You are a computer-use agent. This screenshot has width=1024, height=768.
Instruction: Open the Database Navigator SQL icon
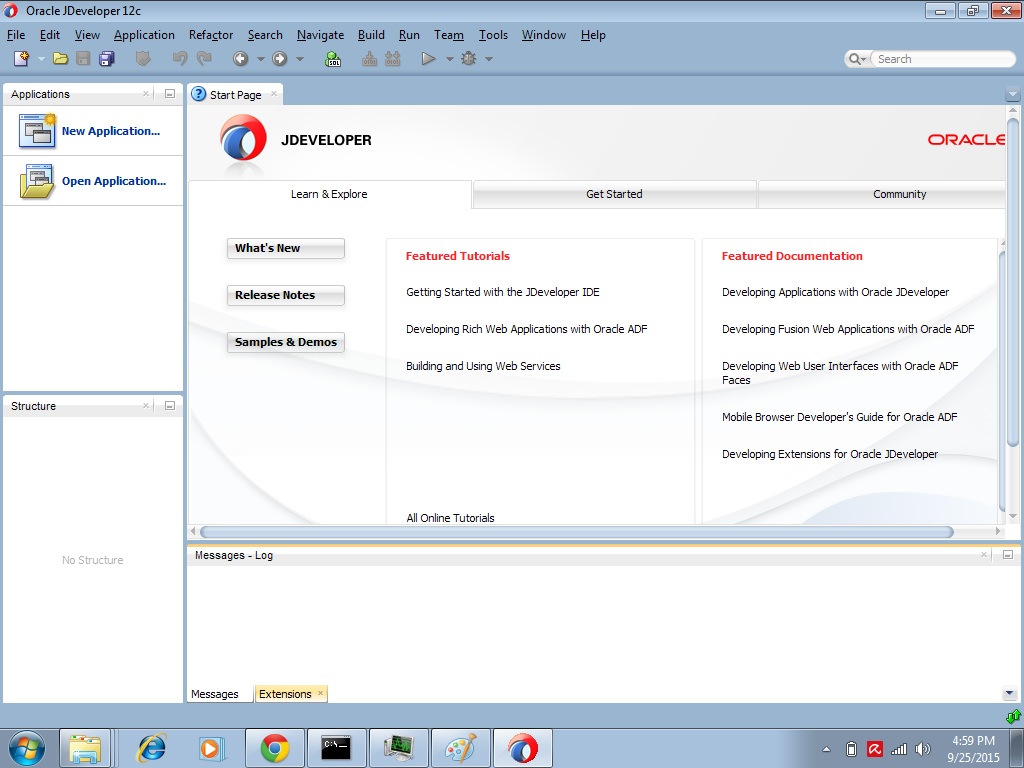click(332, 58)
